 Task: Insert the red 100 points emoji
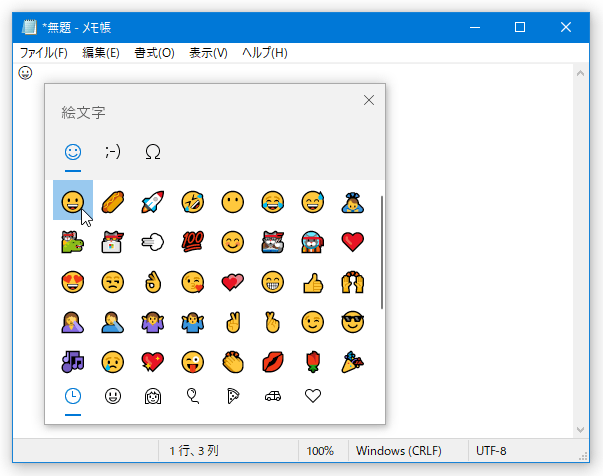pos(193,242)
